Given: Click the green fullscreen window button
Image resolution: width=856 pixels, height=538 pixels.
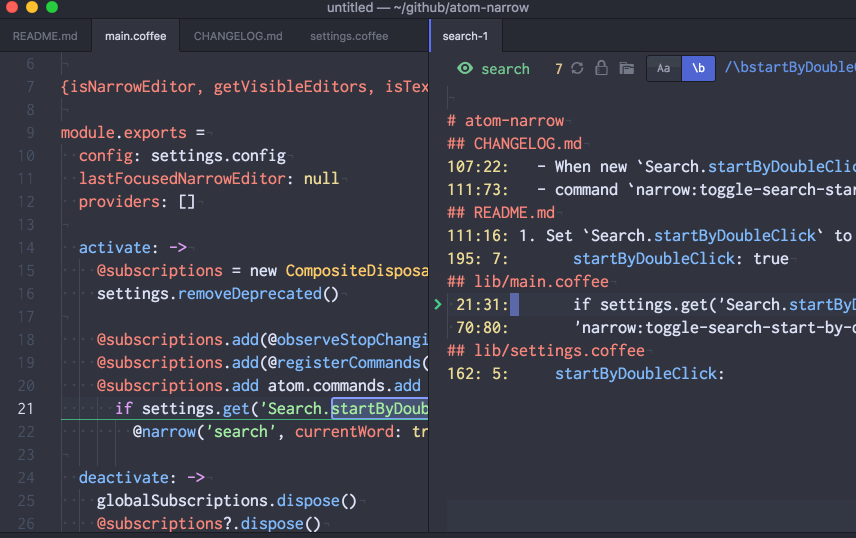Looking at the screenshot, I should click(x=52, y=7).
